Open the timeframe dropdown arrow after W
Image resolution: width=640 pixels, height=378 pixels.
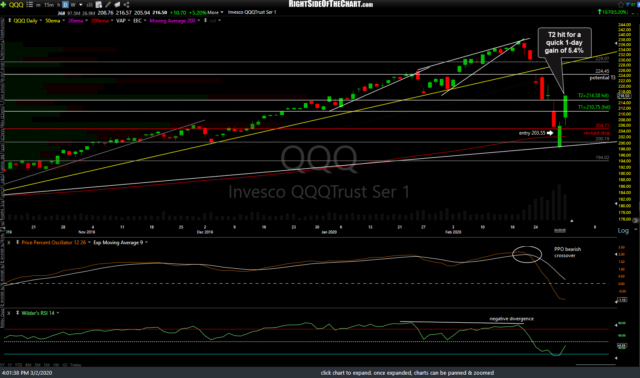point(81,5)
